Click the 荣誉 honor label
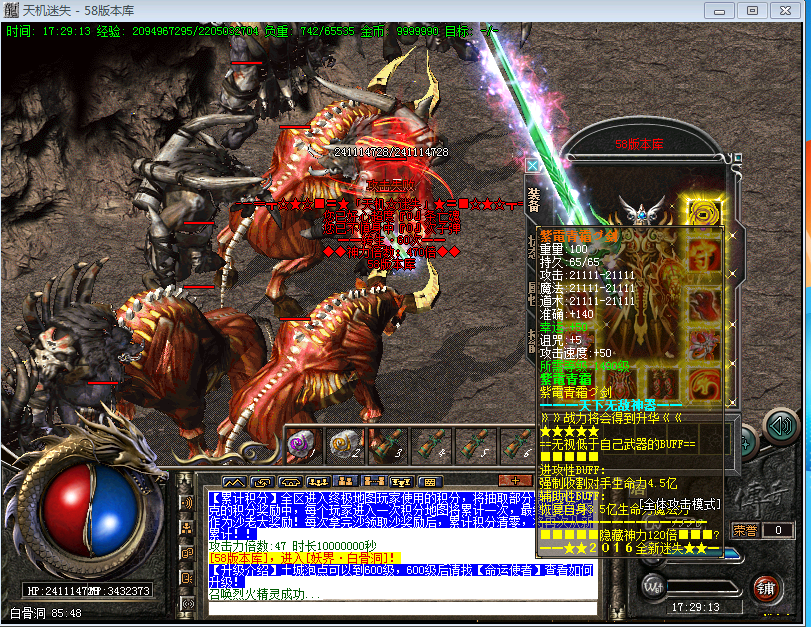 745,530
